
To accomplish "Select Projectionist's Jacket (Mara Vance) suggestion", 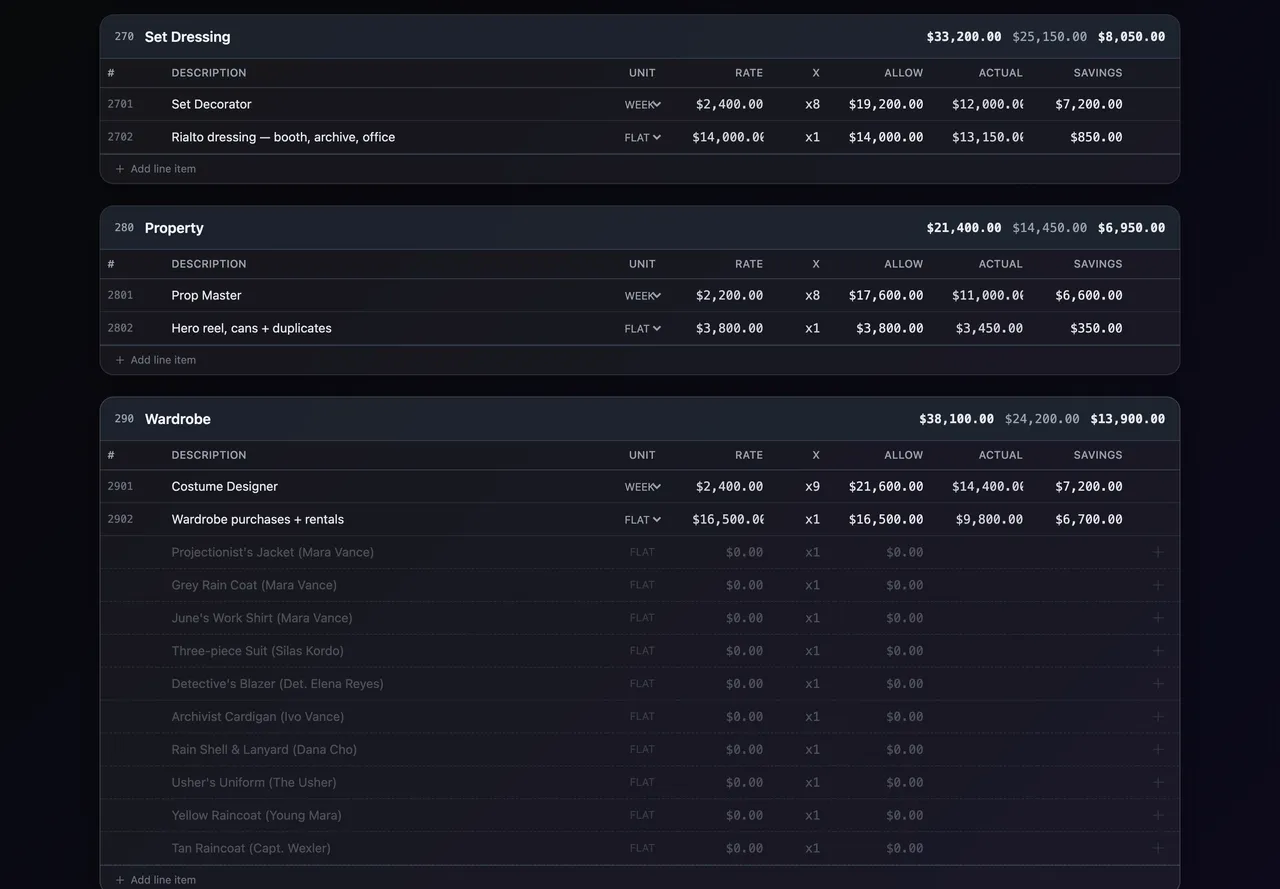I will [x=272, y=552].
